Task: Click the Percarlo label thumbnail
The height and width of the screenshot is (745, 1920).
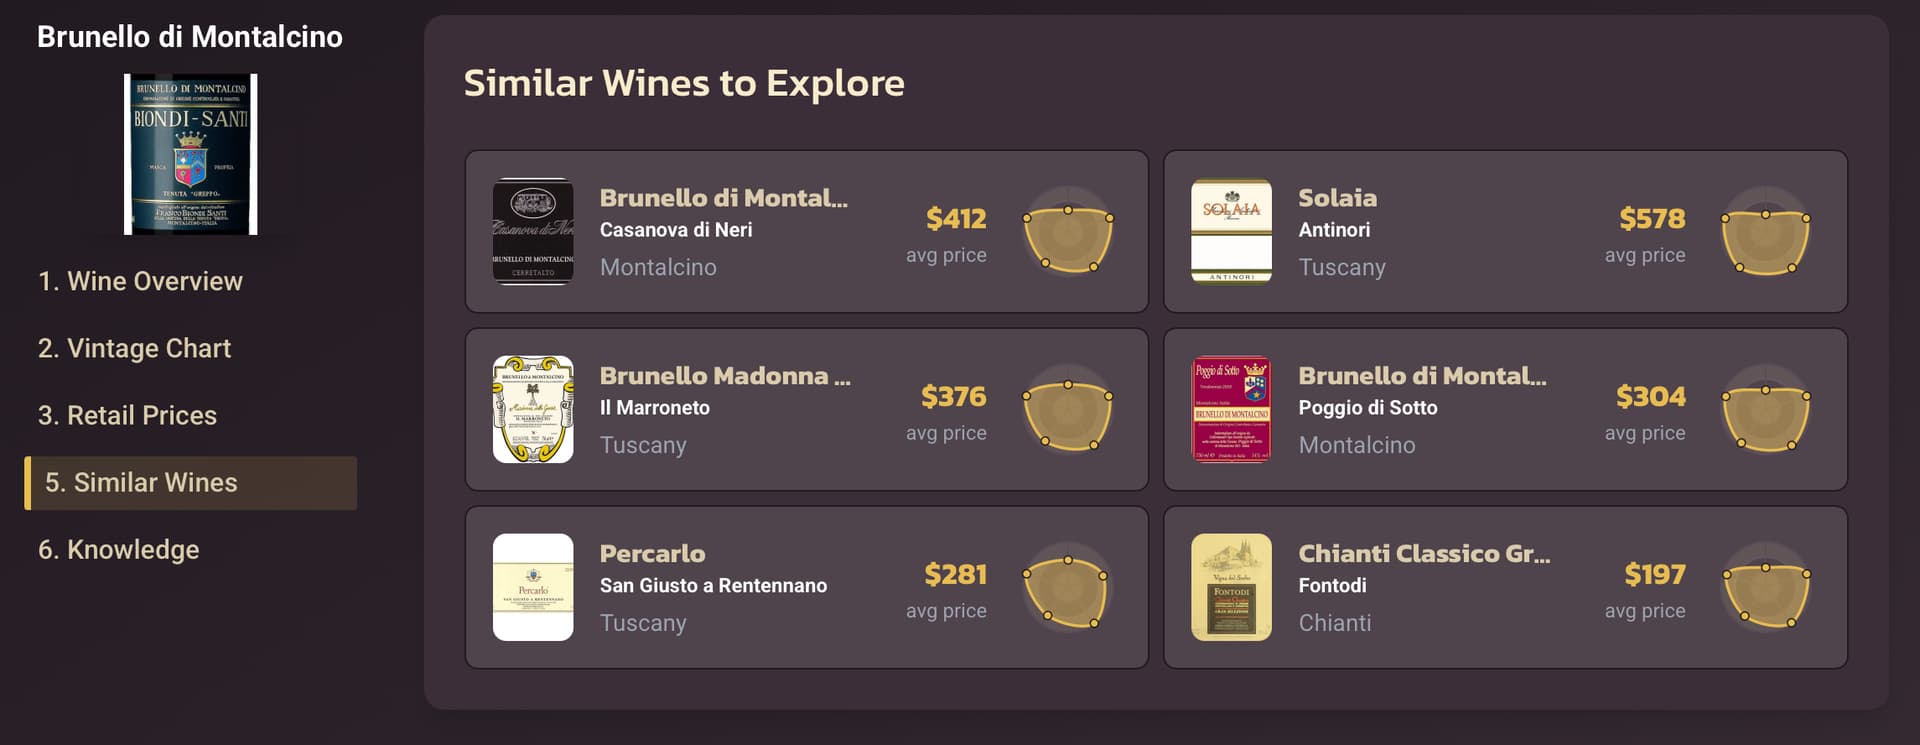Action: [533, 588]
